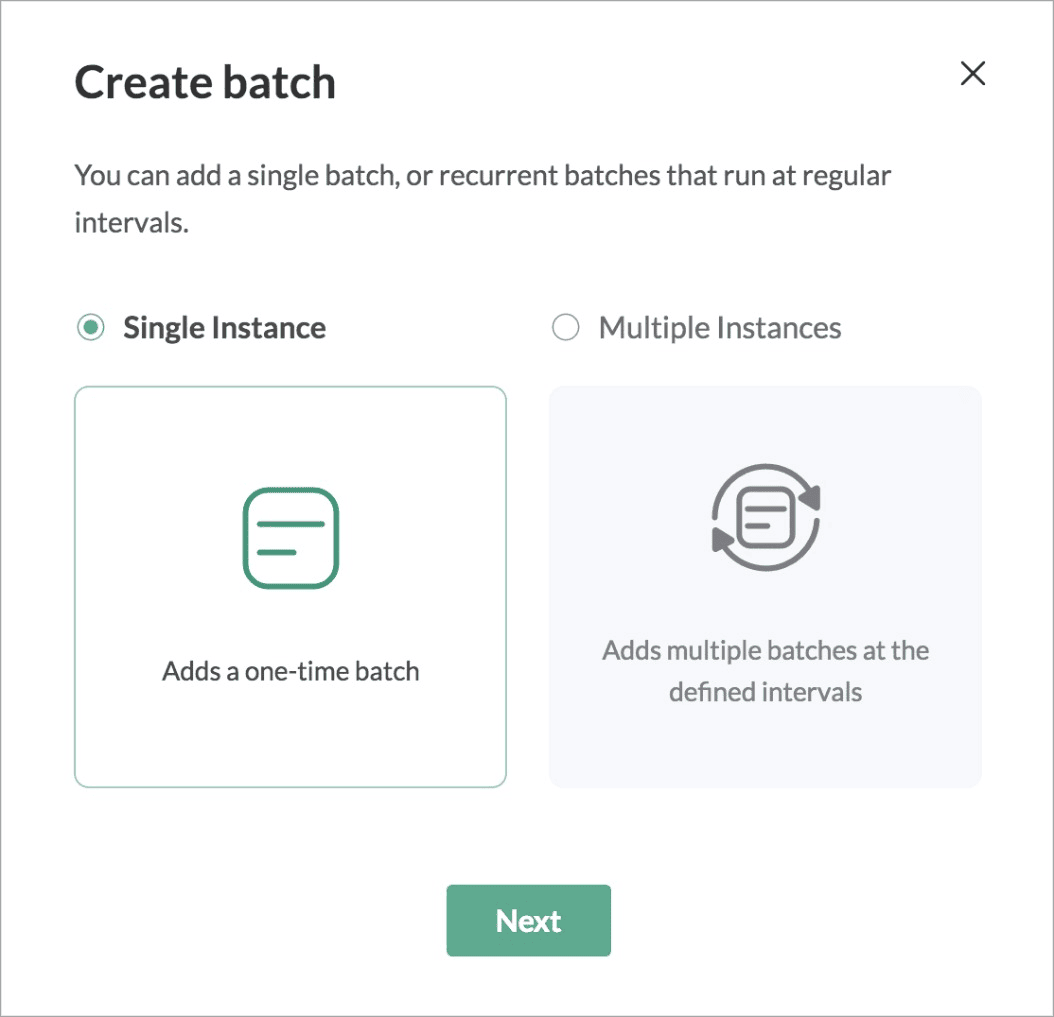Viewport: 1054px width, 1017px height.
Task: Click the "Create batch" dialog title
Action: pyautogui.click(x=205, y=82)
